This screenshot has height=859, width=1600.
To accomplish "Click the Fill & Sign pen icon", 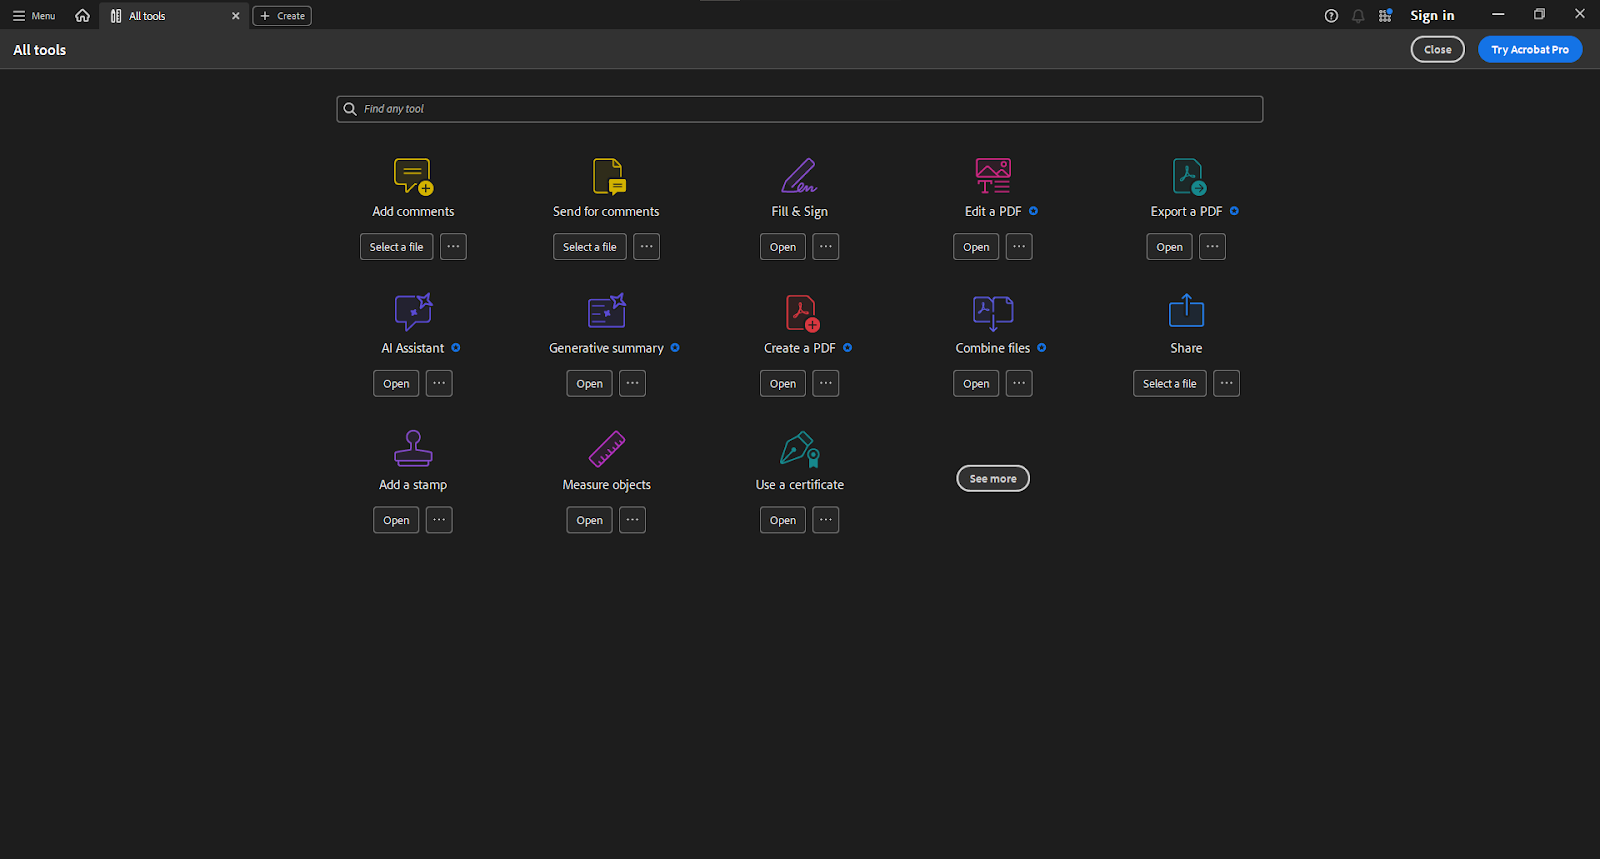I will pyautogui.click(x=799, y=176).
